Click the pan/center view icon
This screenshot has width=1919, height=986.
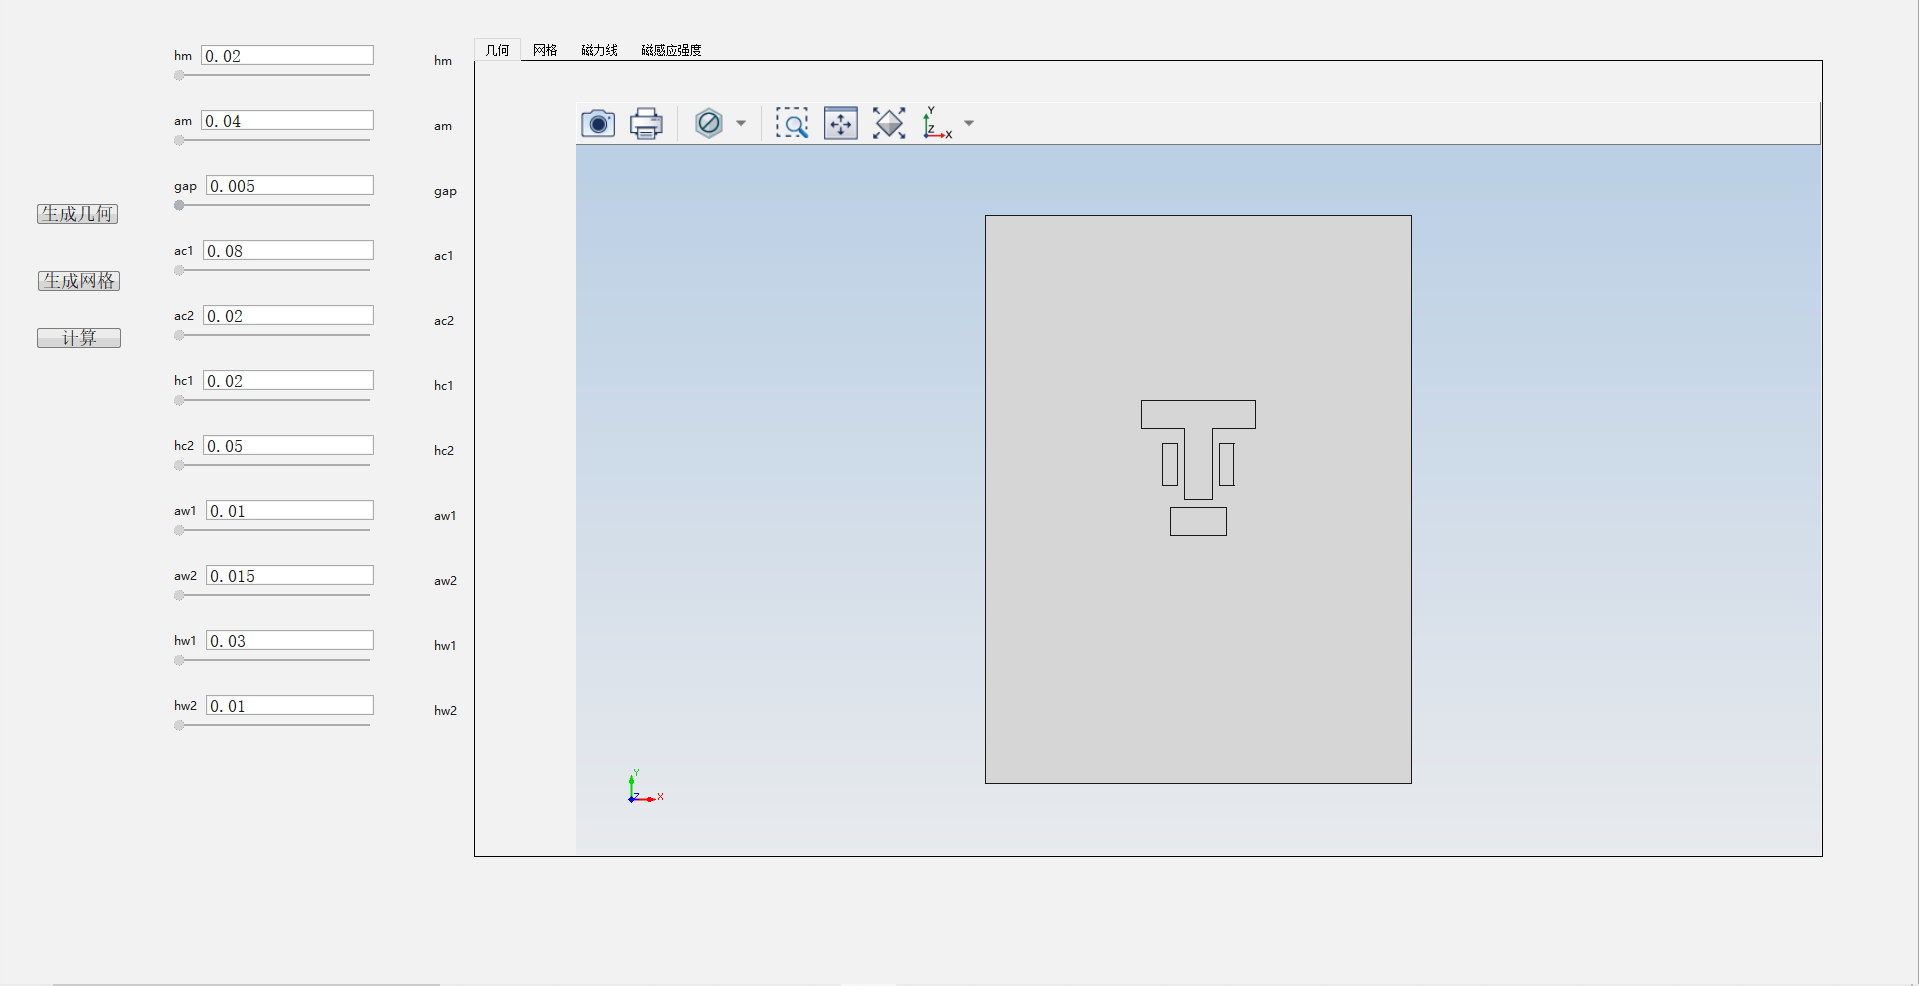point(841,124)
